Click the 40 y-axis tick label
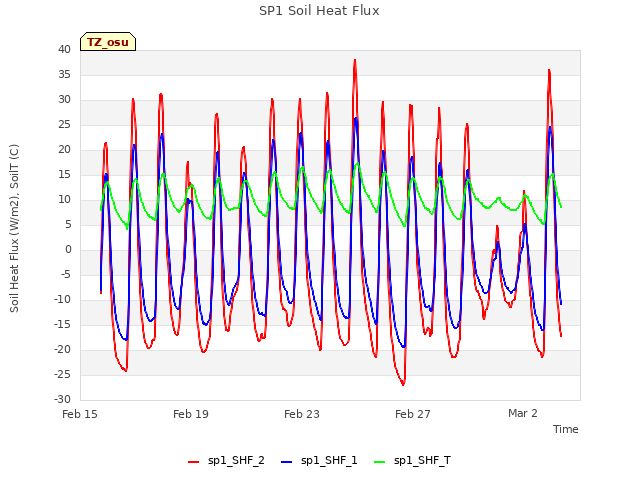 pyautogui.click(x=64, y=49)
